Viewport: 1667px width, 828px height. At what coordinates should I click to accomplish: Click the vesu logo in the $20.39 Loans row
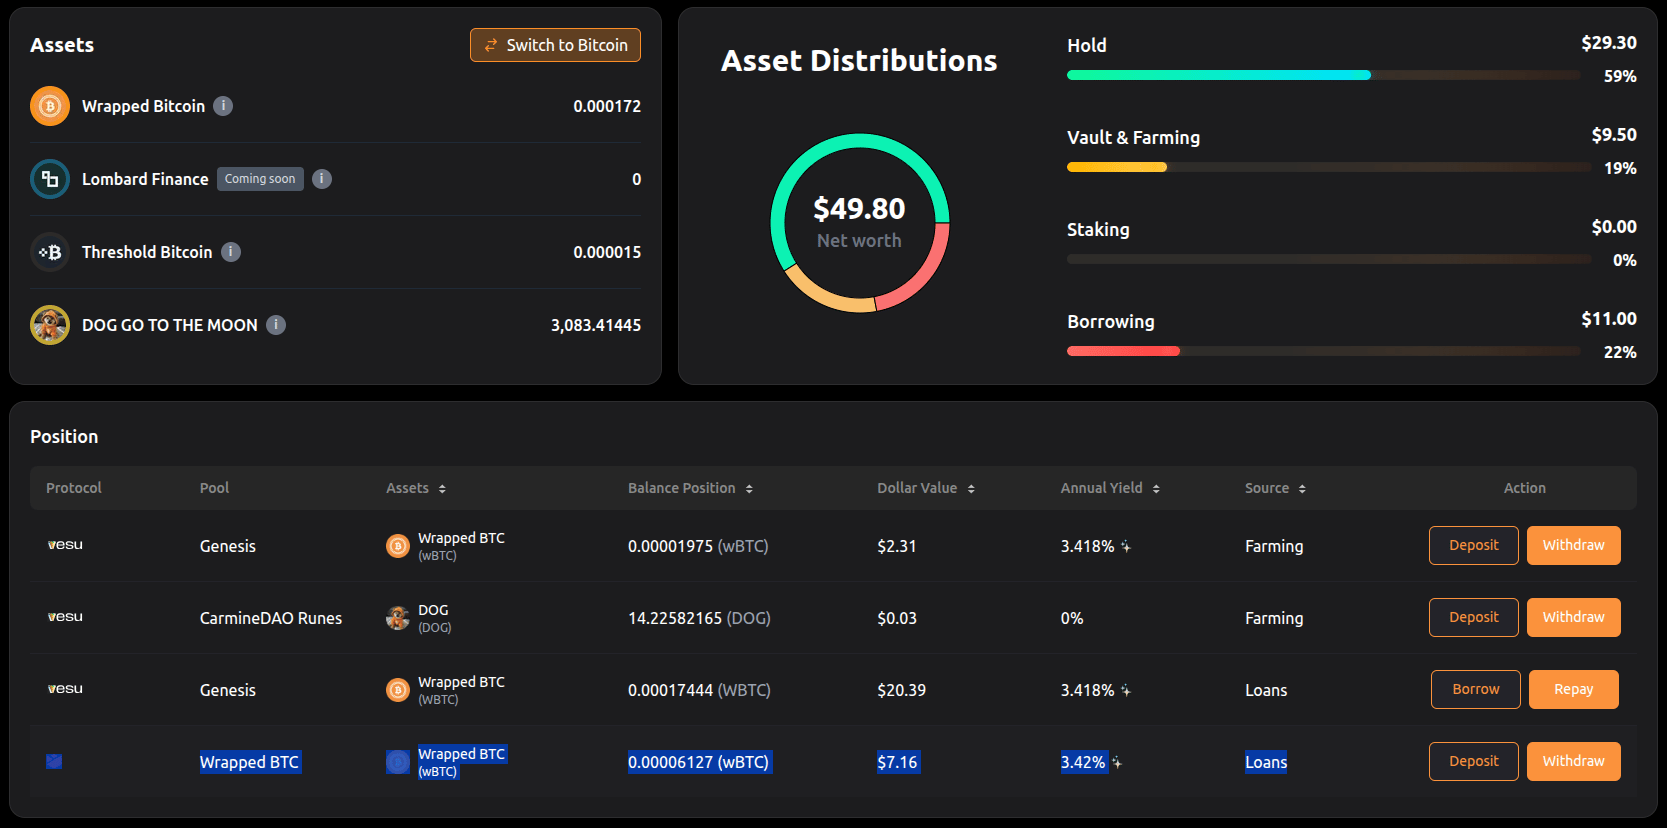point(65,689)
